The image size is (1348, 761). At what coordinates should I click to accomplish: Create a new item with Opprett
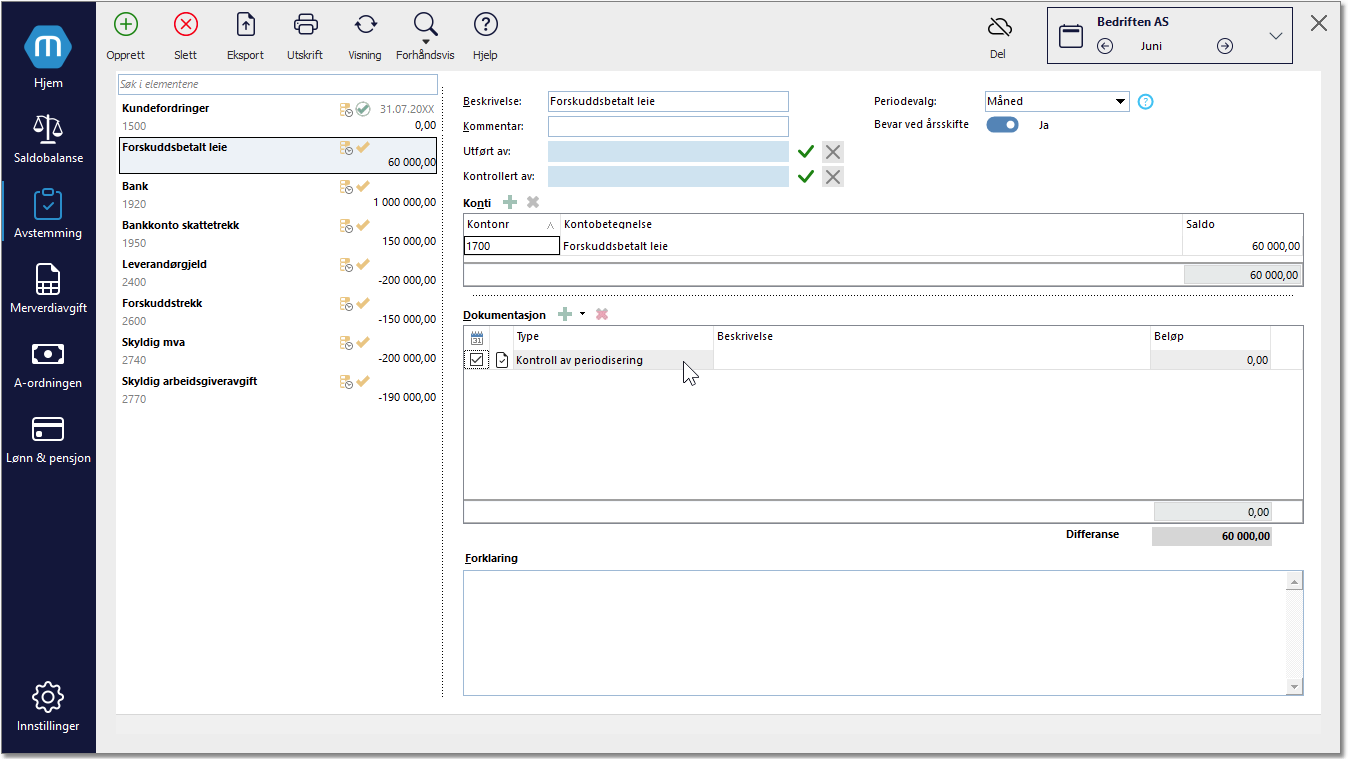coord(125,37)
